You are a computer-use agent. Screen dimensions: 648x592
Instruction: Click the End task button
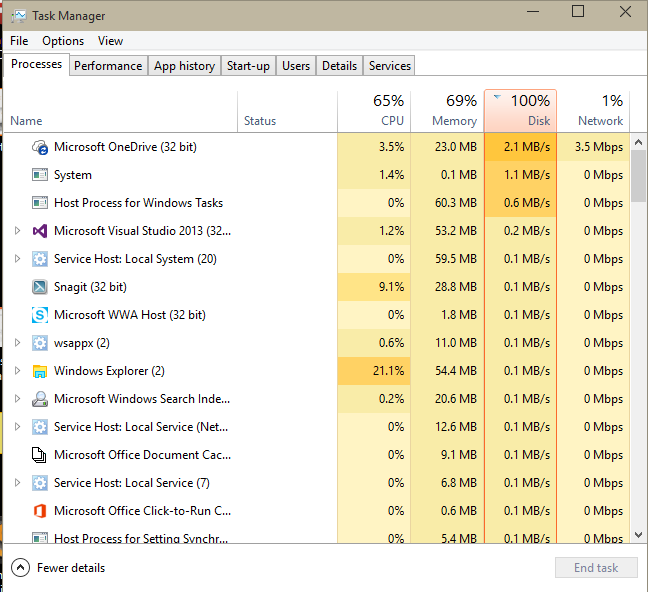[x=596, y=568]
